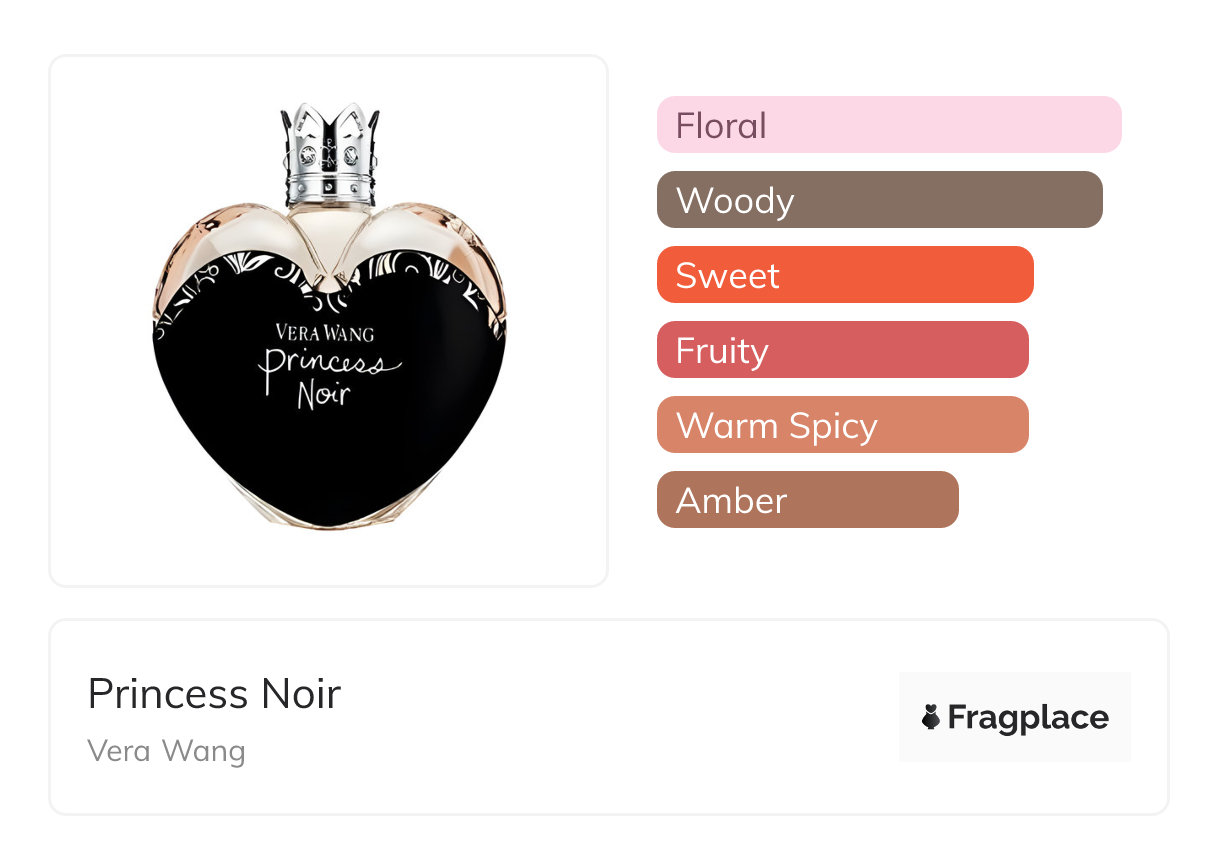The width and height of the screenshot is (1218, 864).
Task: Click the right crystal gem on crown
Action: (351, 155)
